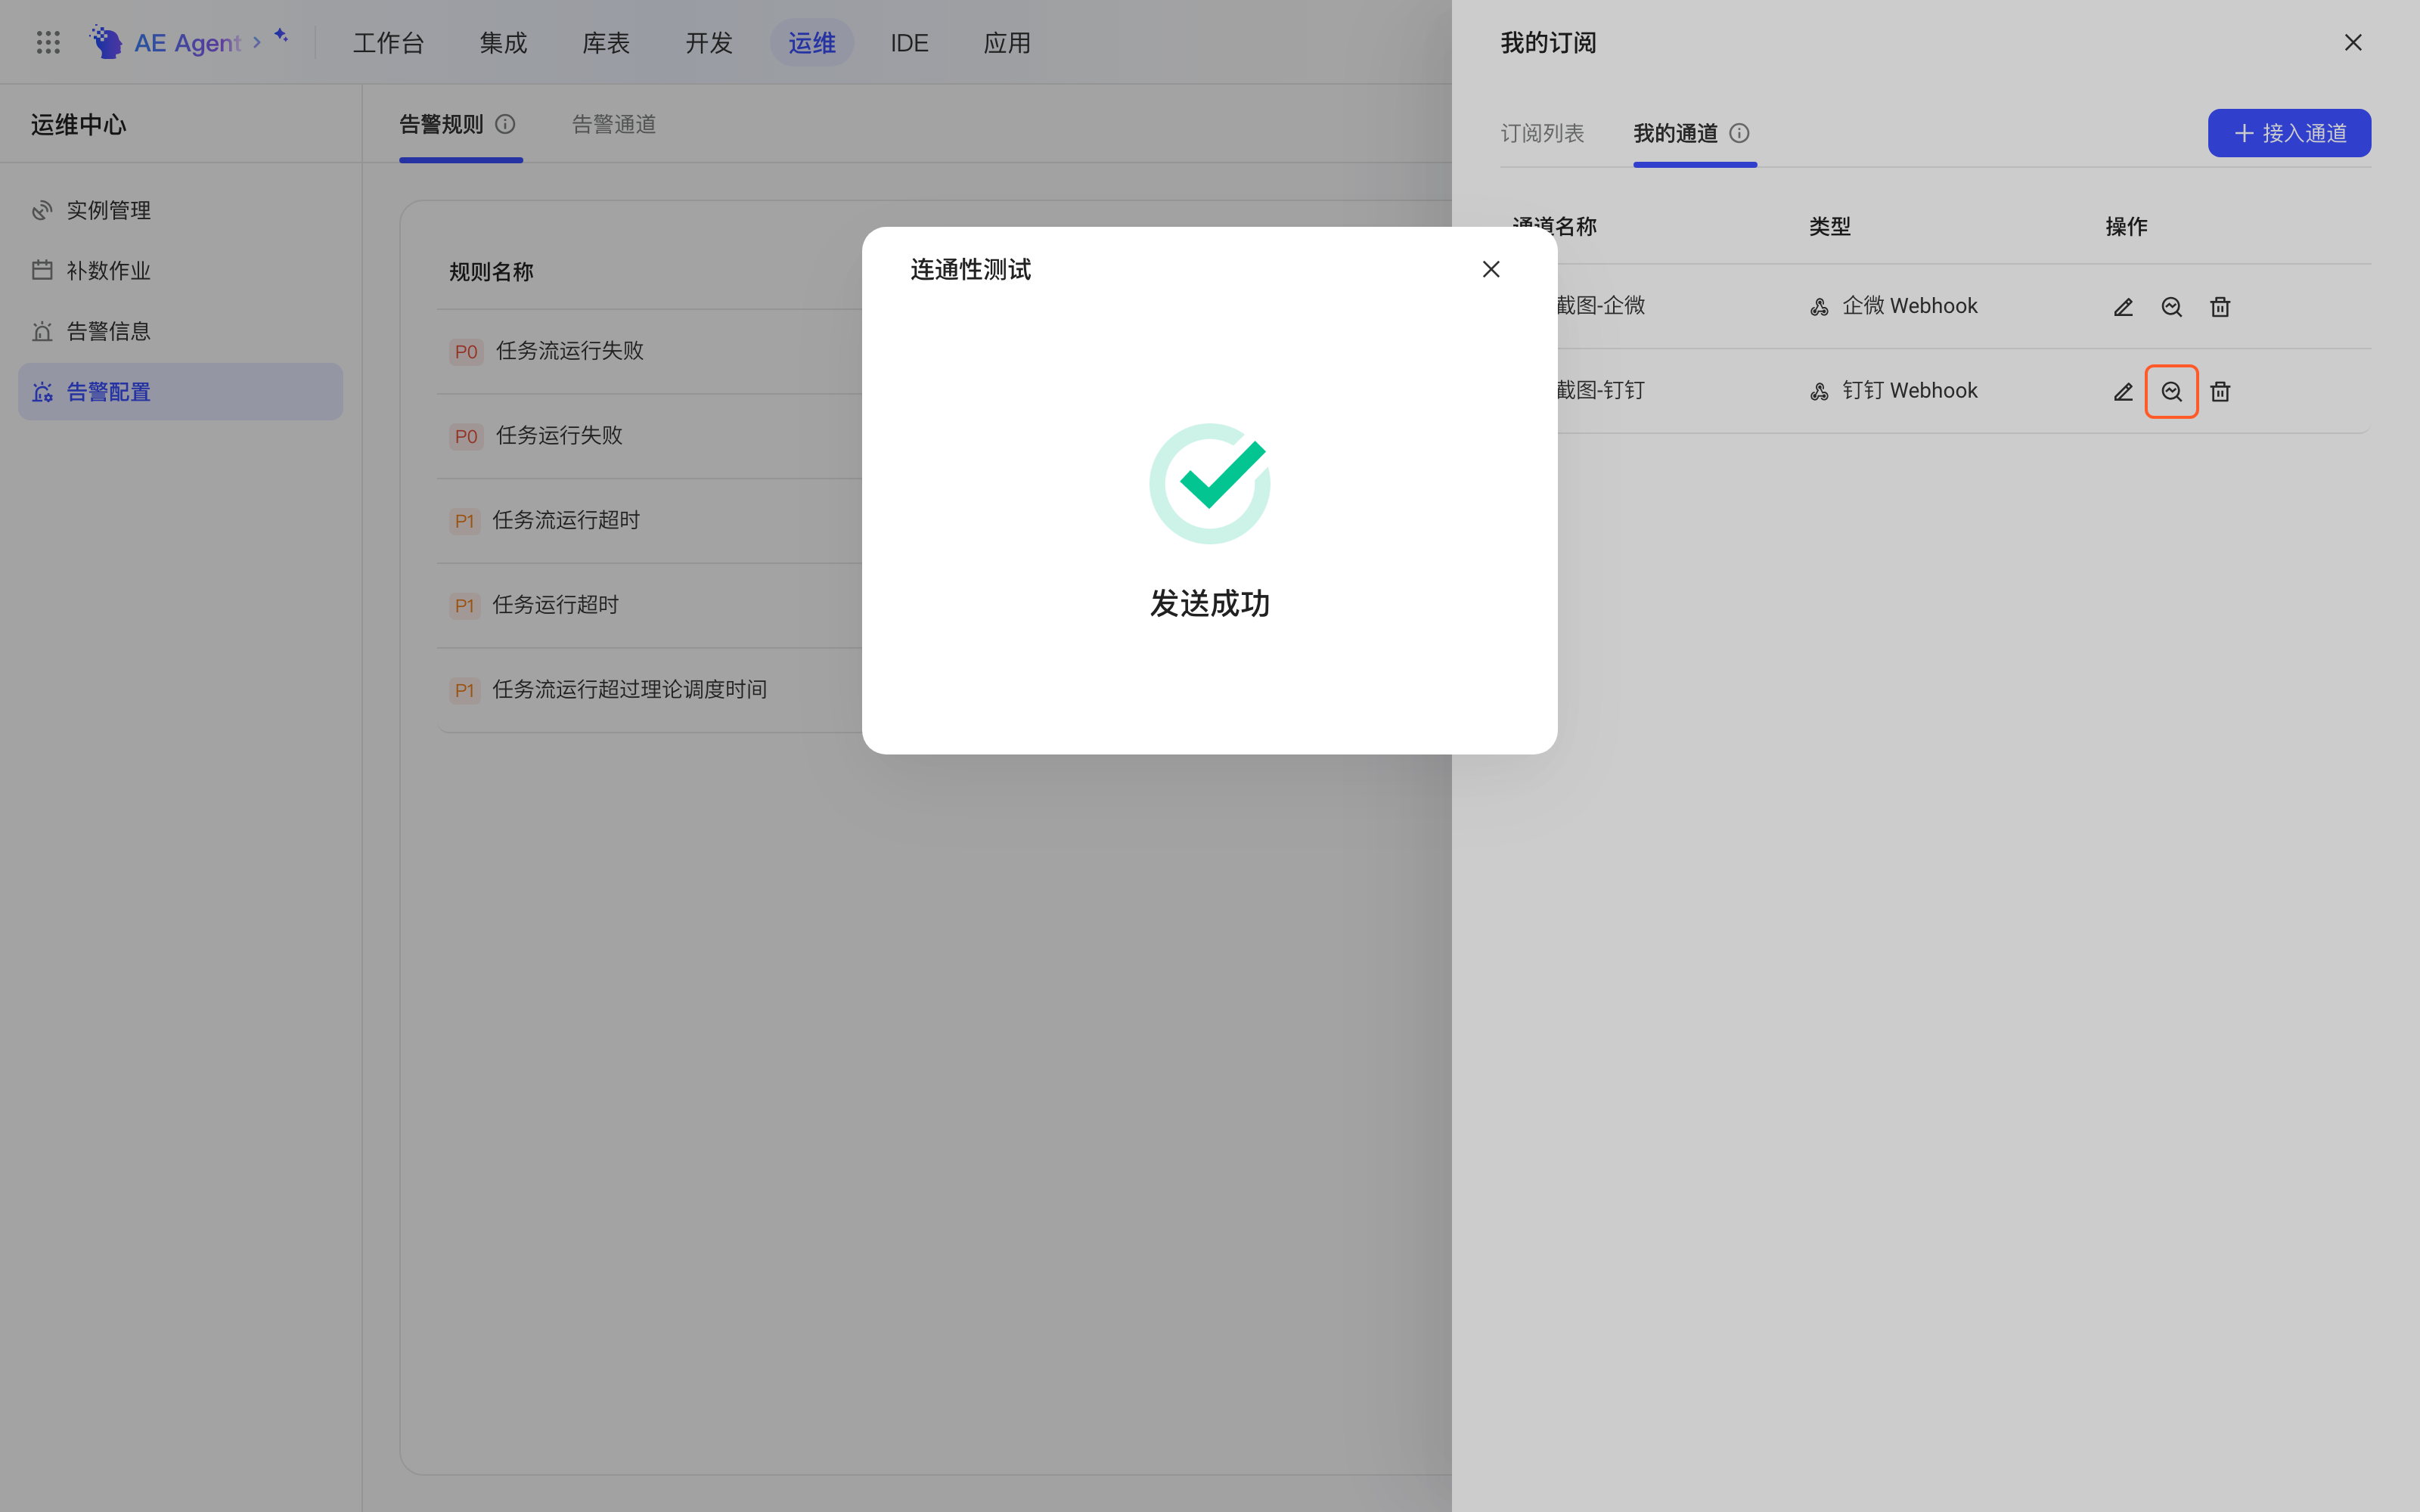The image size is (2420, 1512).
Task: Click the sparkle AI icon beside AE Agent
Action: coord(281,35)
